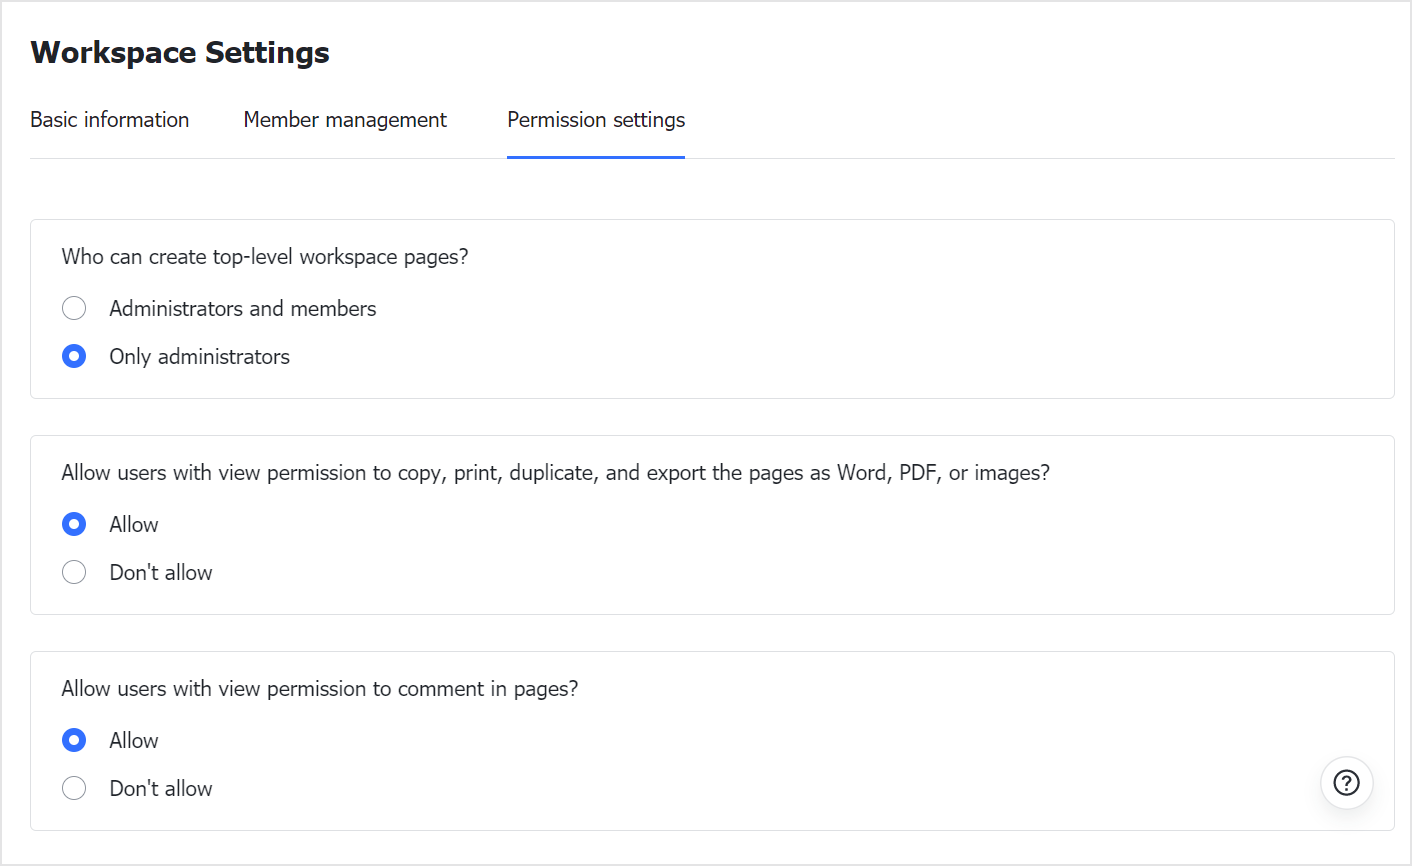Viewport: 1412px width, 866px height.
Task: Choose the 'Only administrators' radio circle
Action: [x=74, y=356]
